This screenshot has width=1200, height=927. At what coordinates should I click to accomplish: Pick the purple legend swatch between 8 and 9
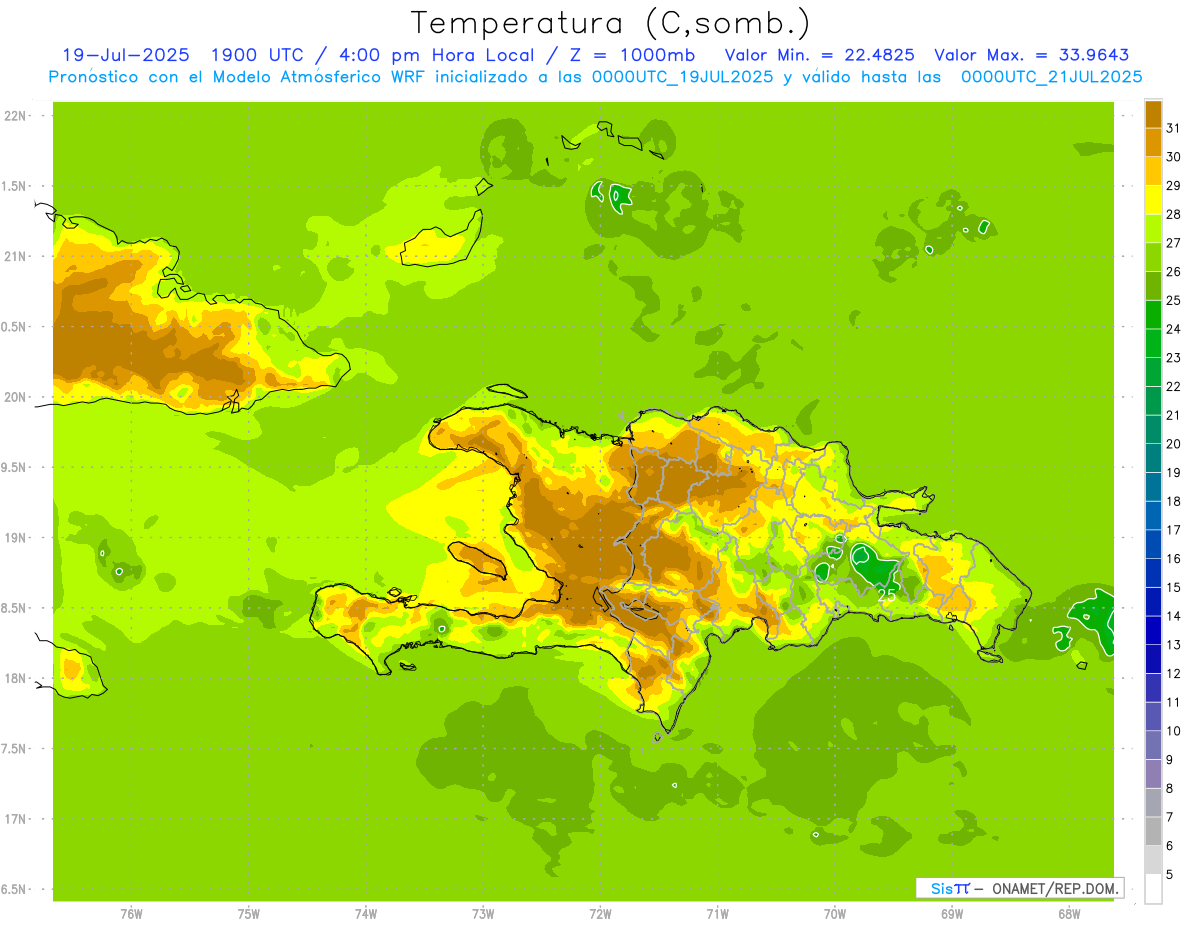tap(1153, 774)
